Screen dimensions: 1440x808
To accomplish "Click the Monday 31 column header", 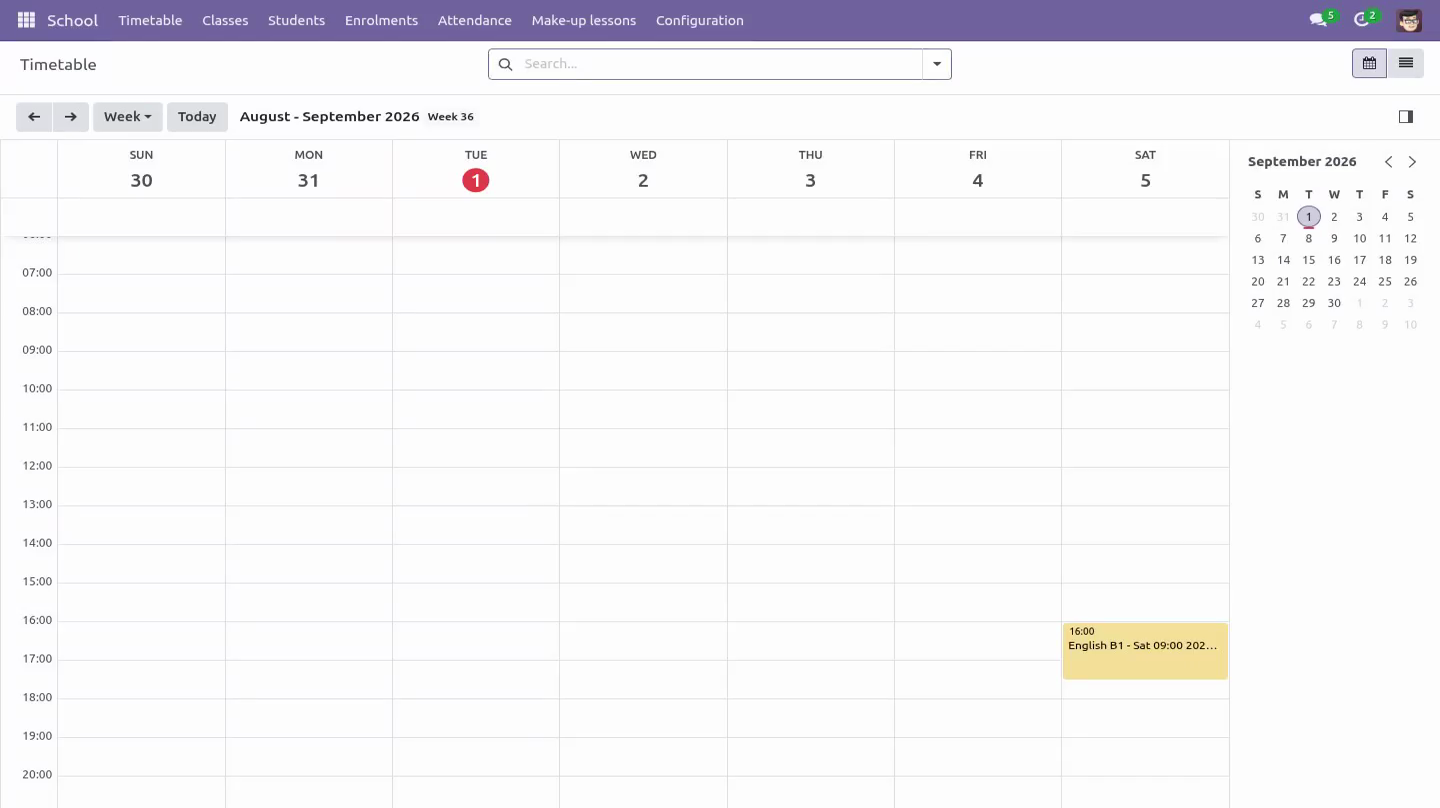I will [308, 169].
